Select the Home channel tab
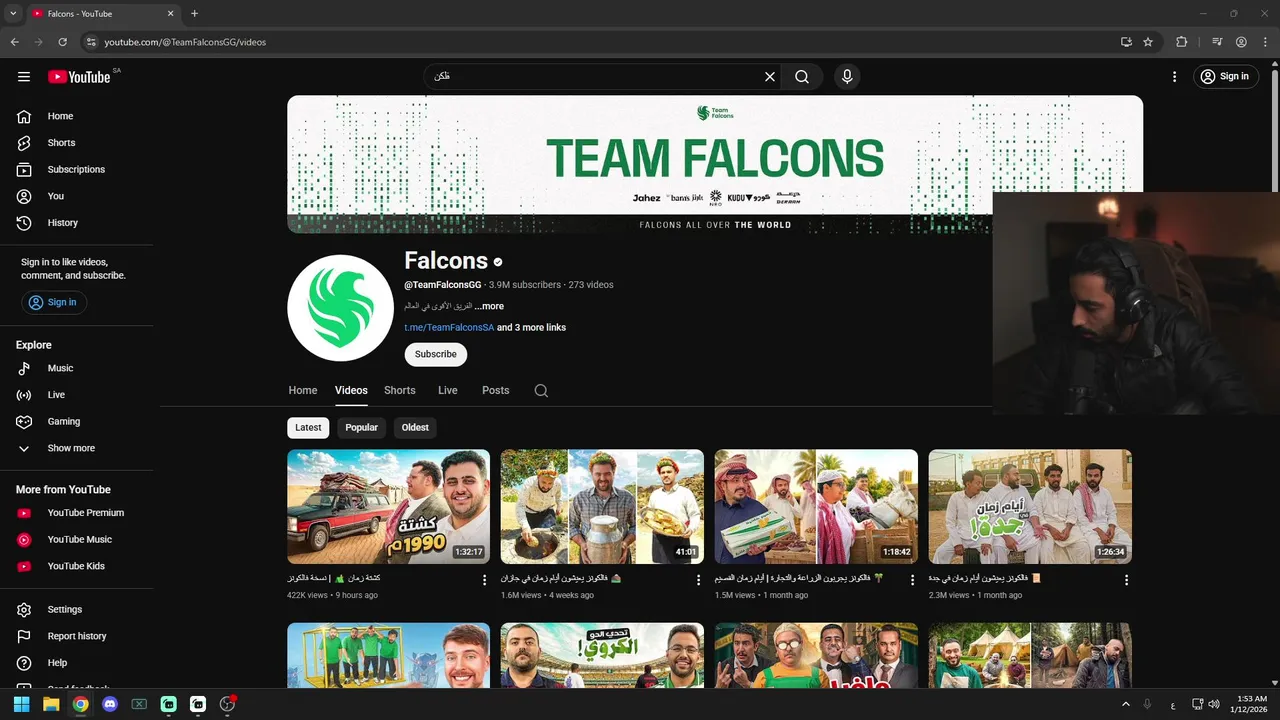1280x720 pixels. pos(303,391)
